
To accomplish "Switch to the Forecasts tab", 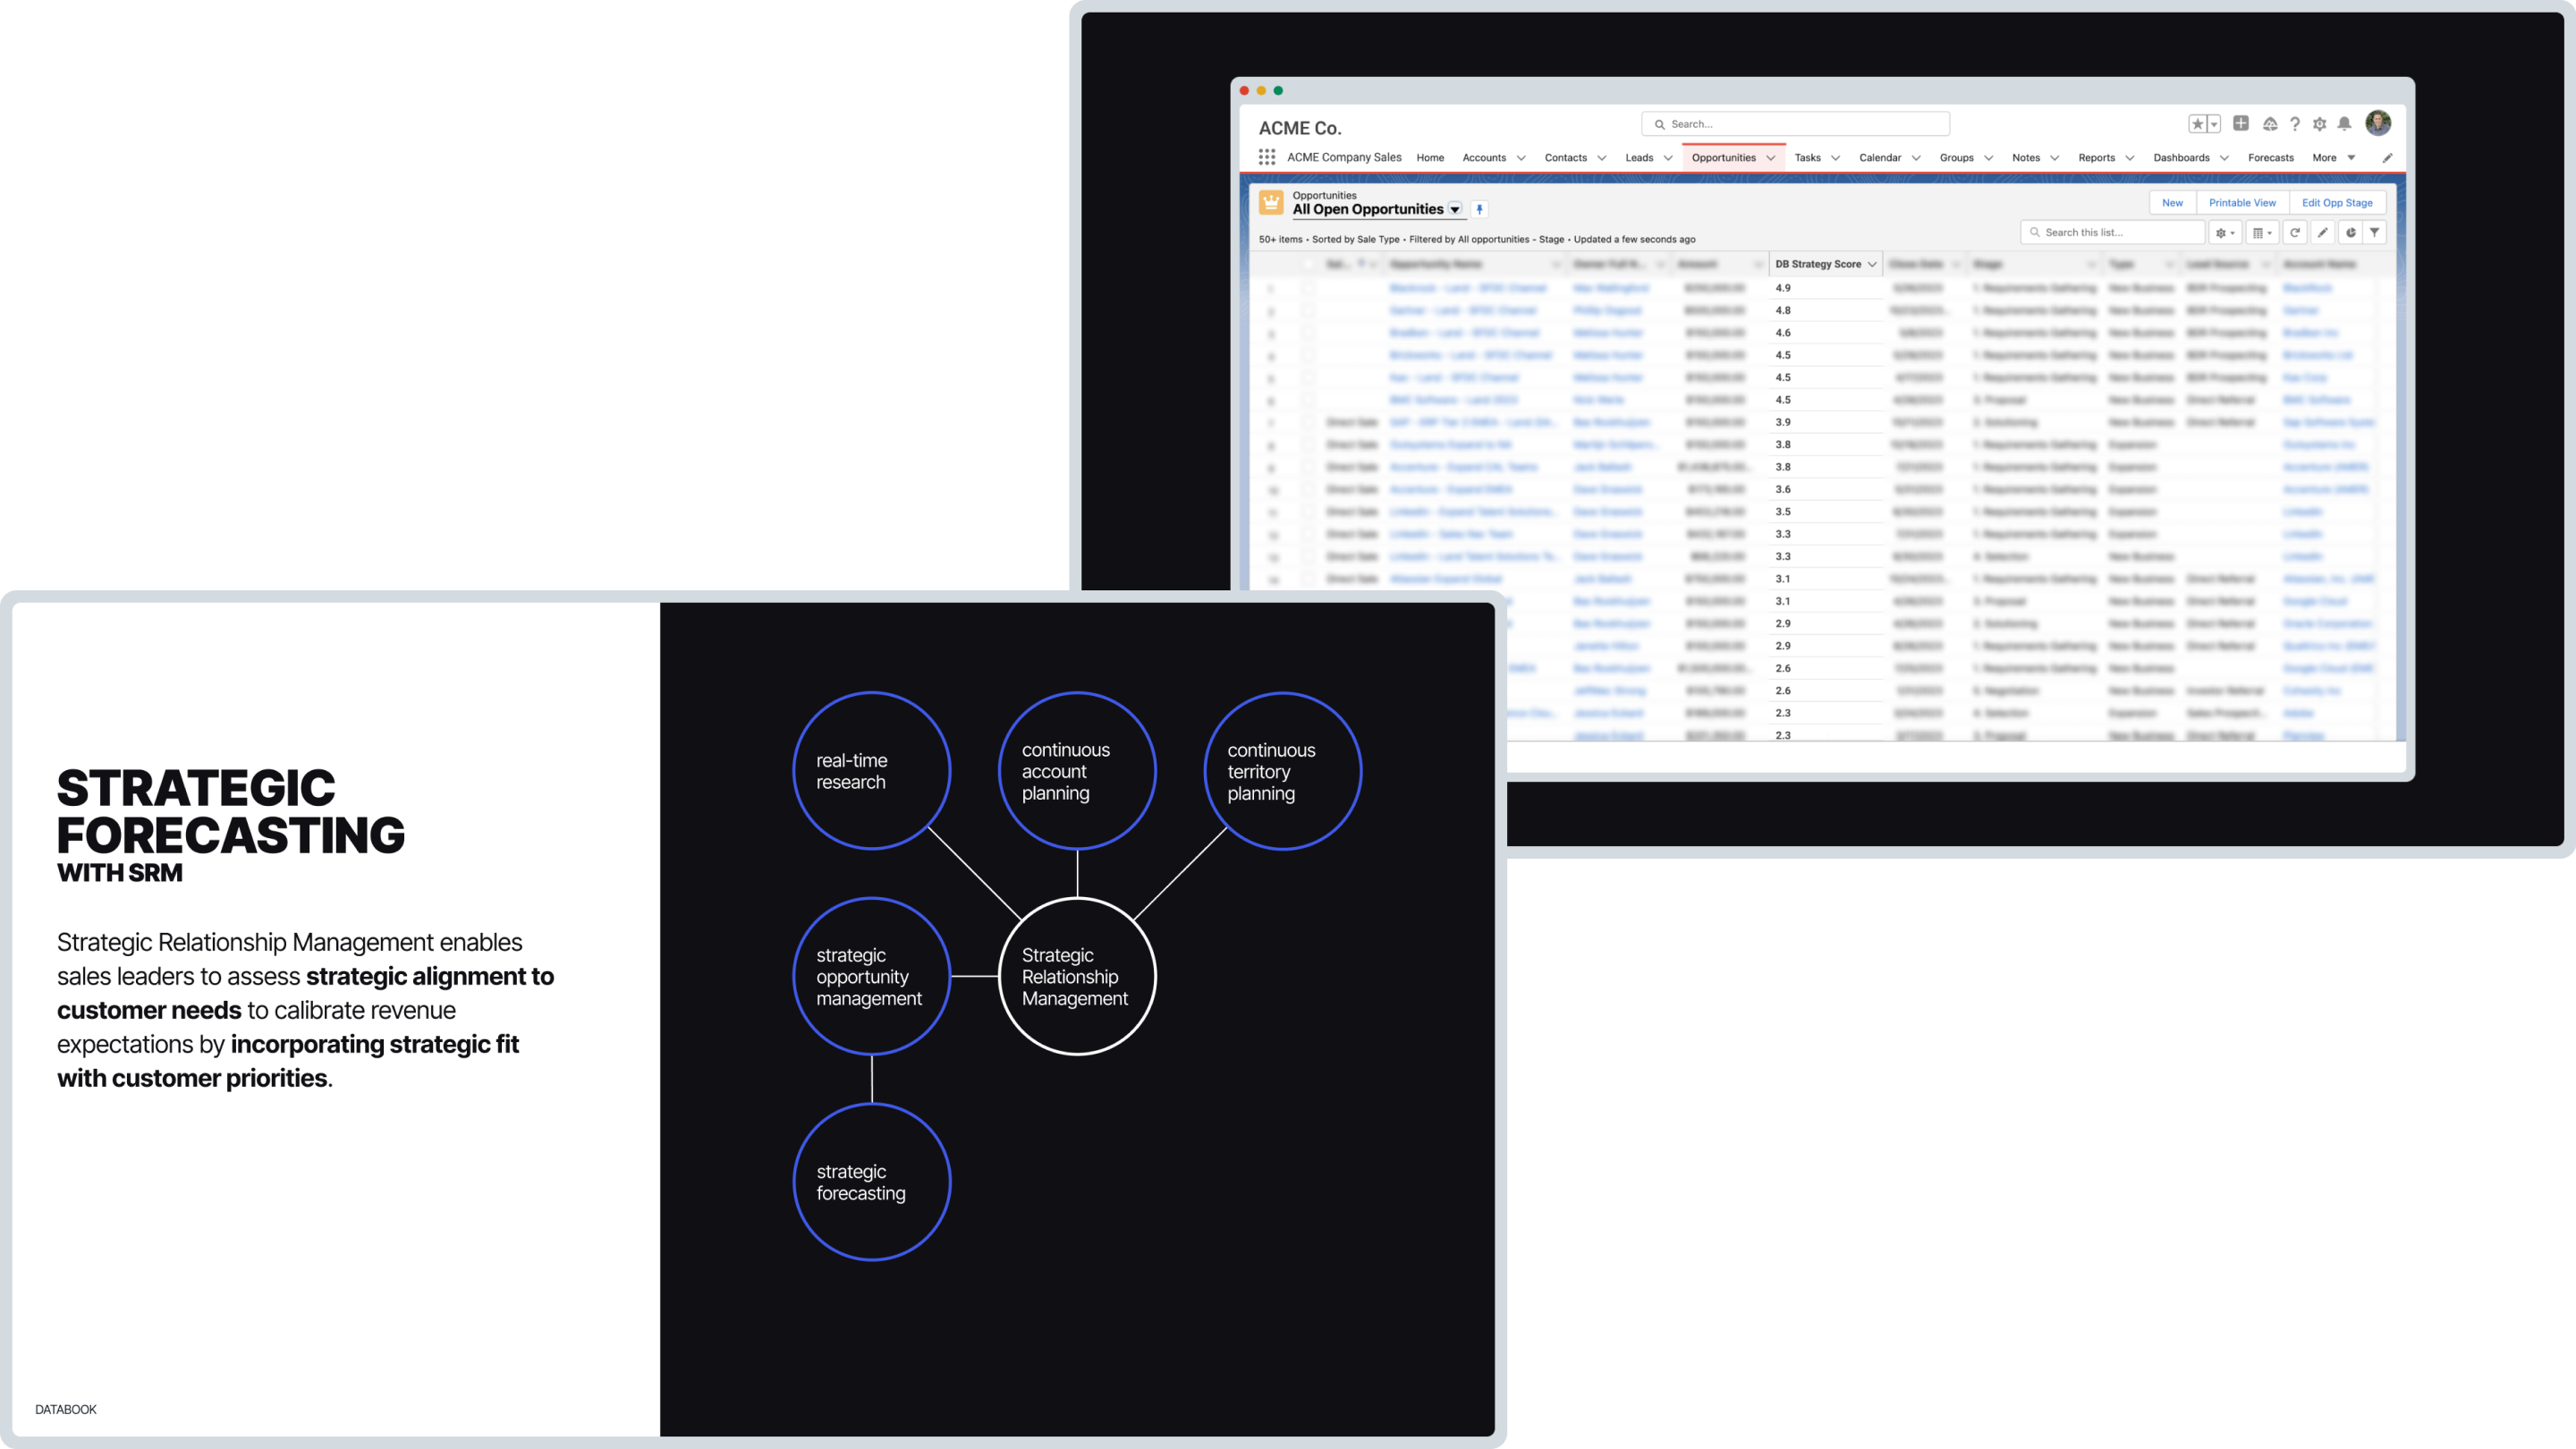I will coord(2270,157).
